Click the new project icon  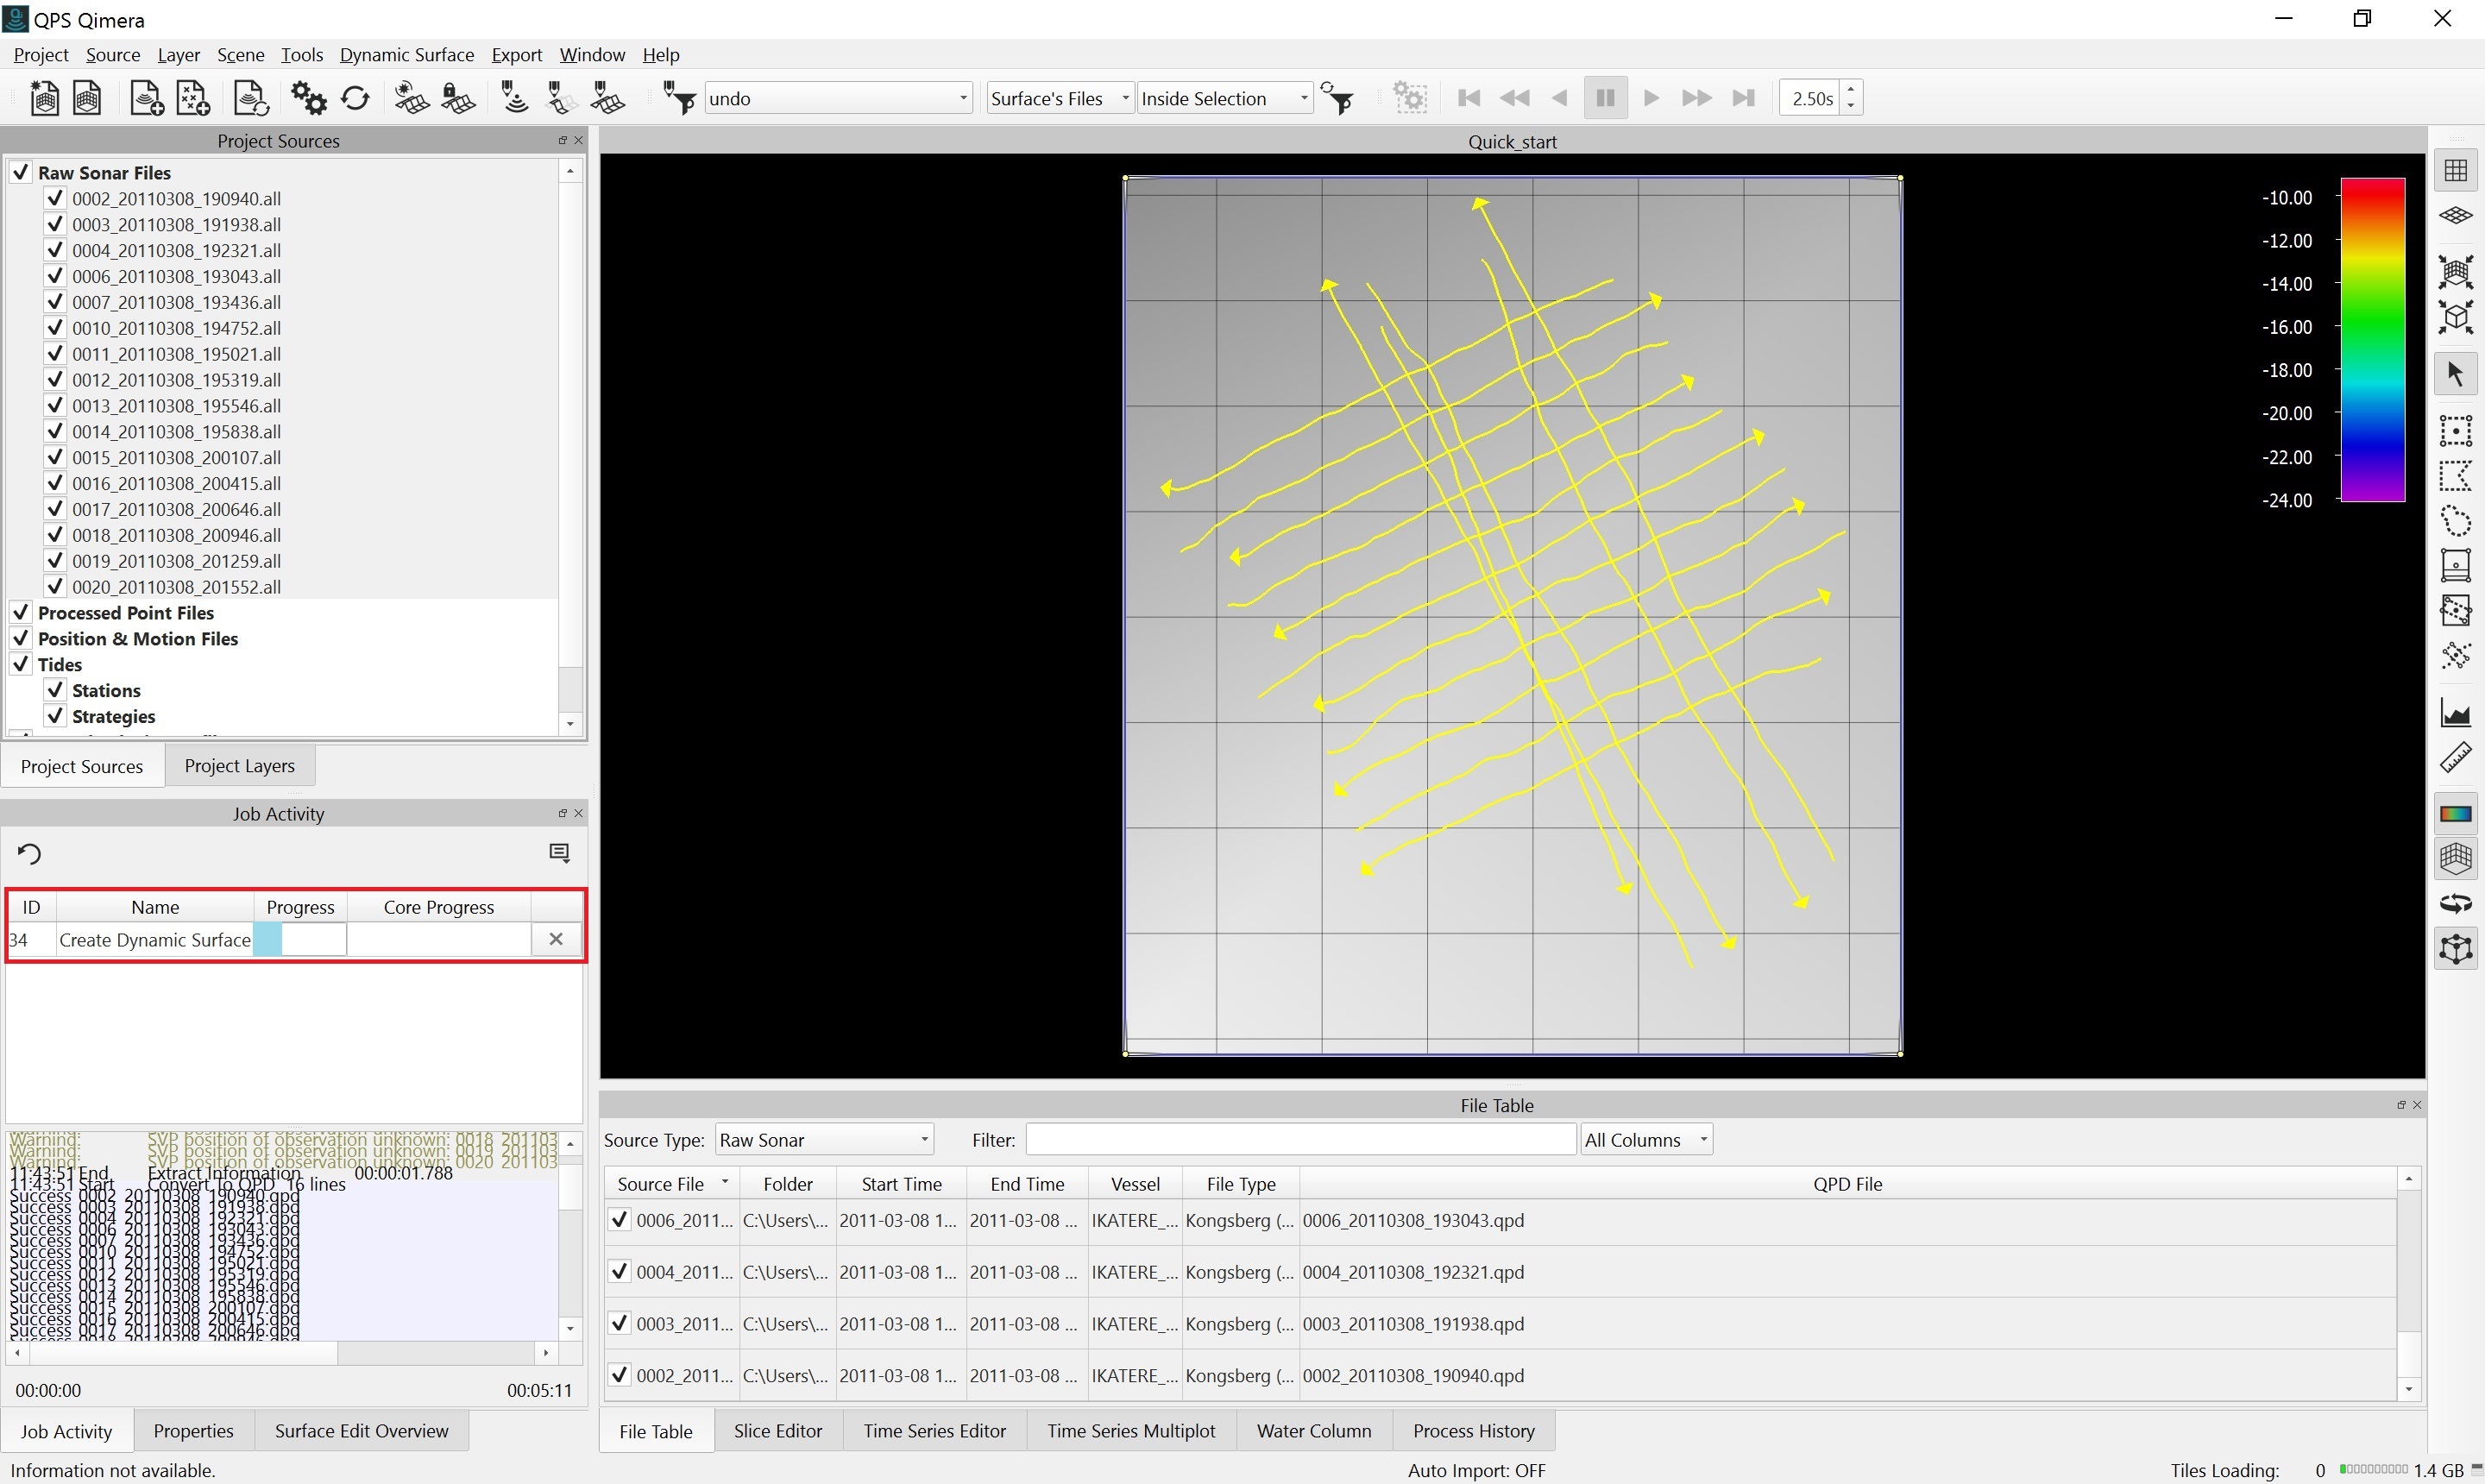pos(43,98)
